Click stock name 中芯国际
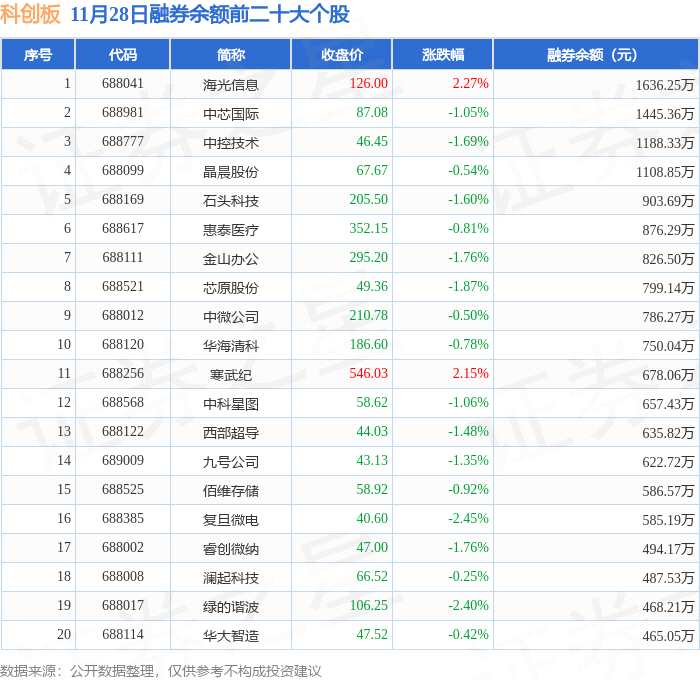This screenshot has height=680, width=700. click(231, 114)
